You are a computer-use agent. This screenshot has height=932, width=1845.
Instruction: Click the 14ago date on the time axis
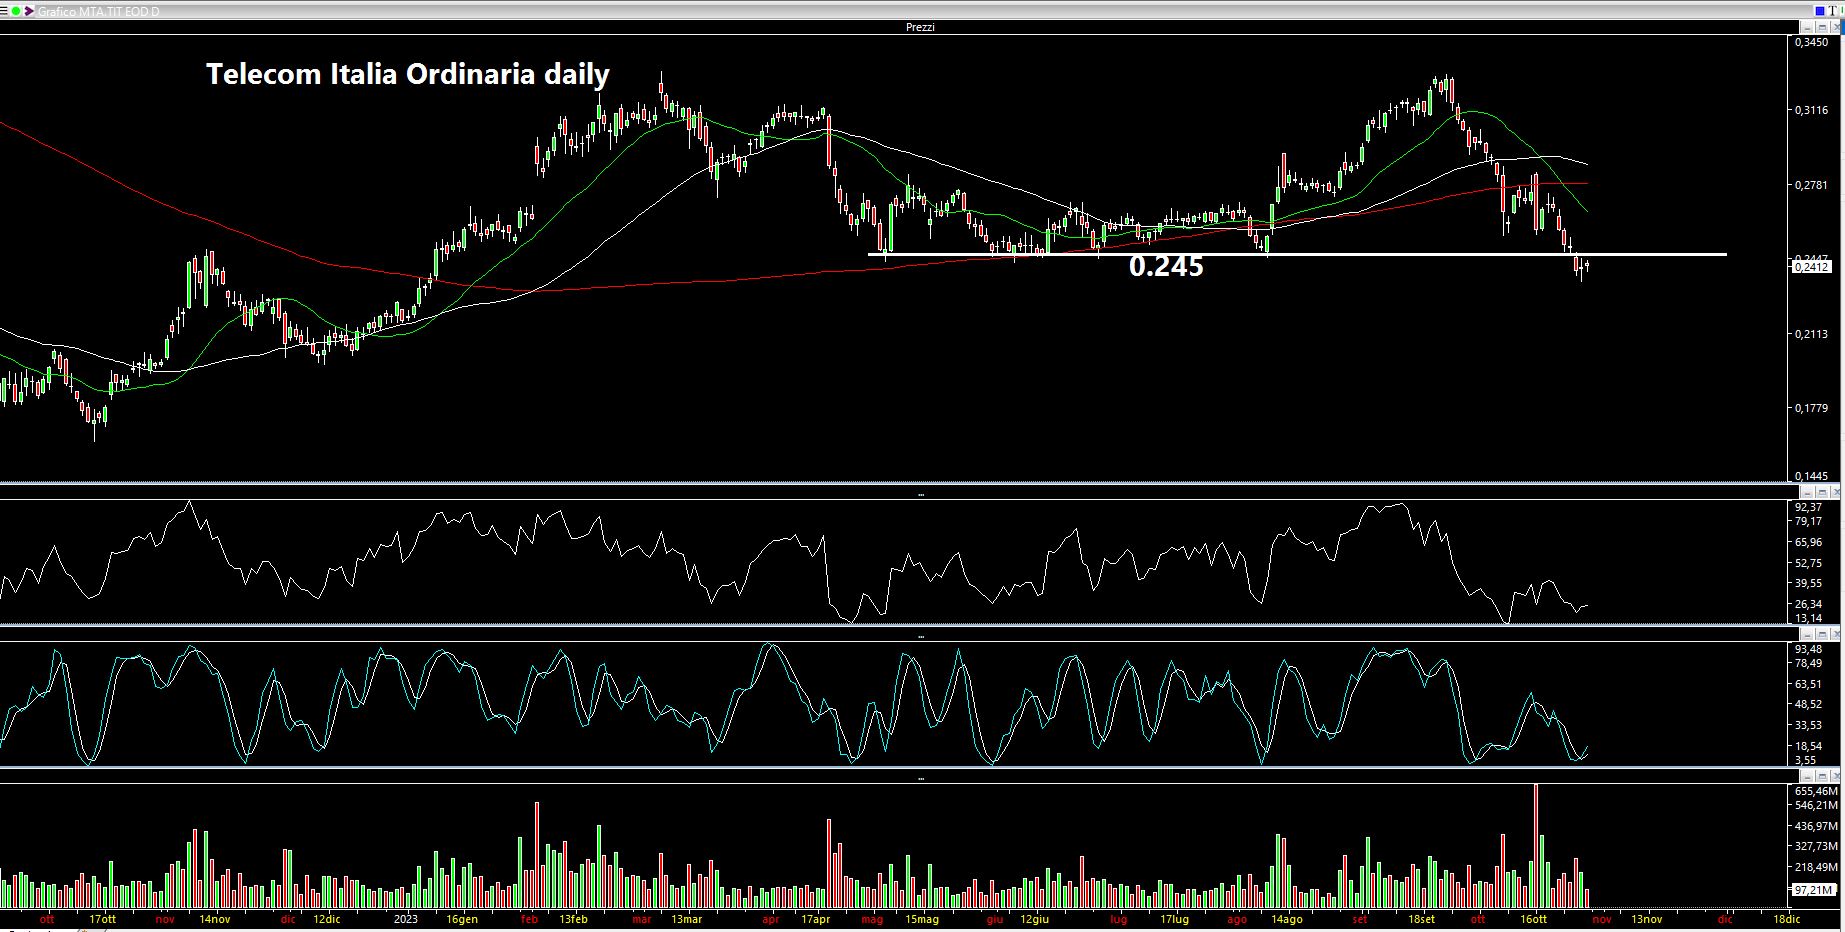[1286, 919]
